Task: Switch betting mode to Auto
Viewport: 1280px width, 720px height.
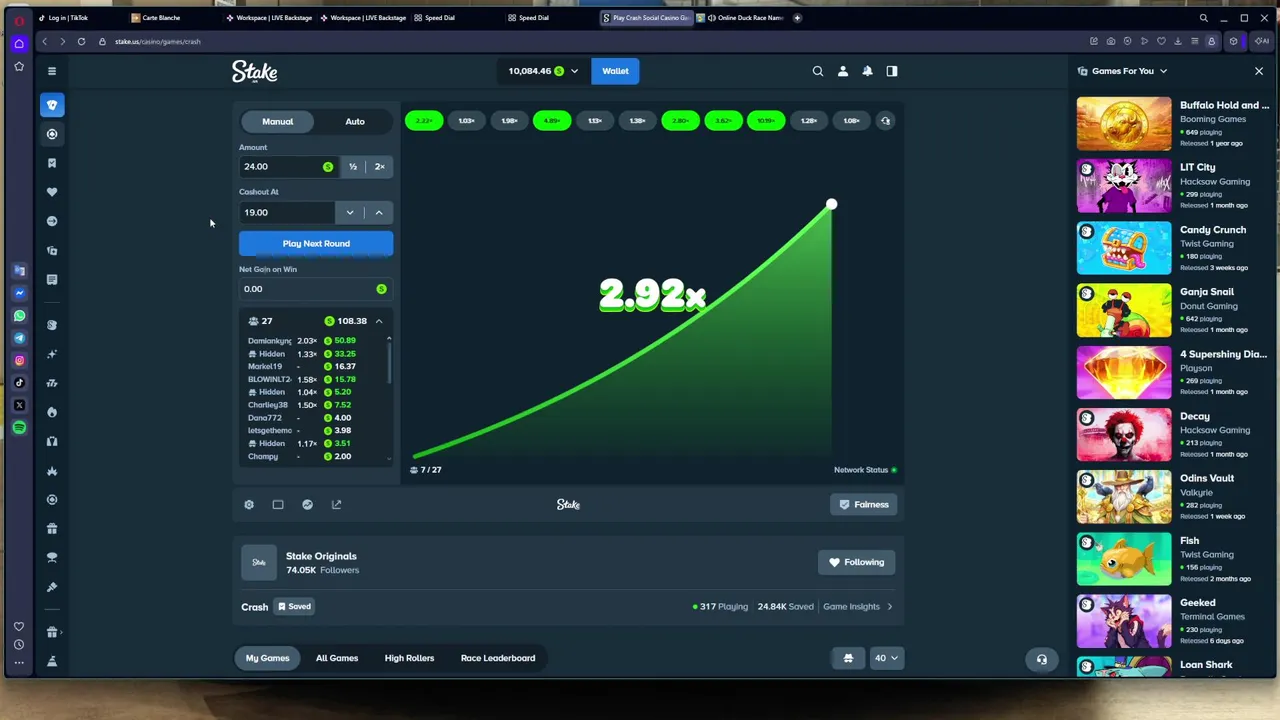Action: coord(355,122)
